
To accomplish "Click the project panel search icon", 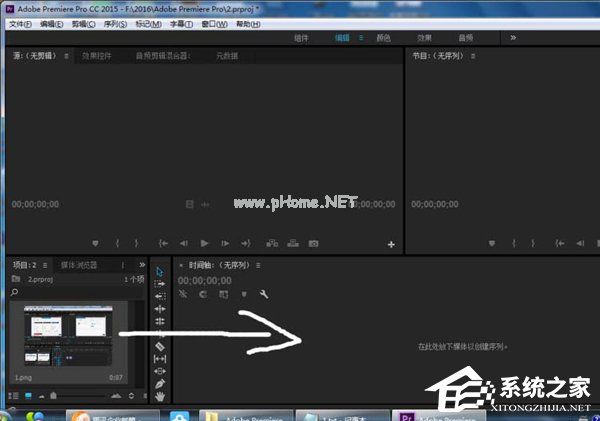I will (15, 292).
